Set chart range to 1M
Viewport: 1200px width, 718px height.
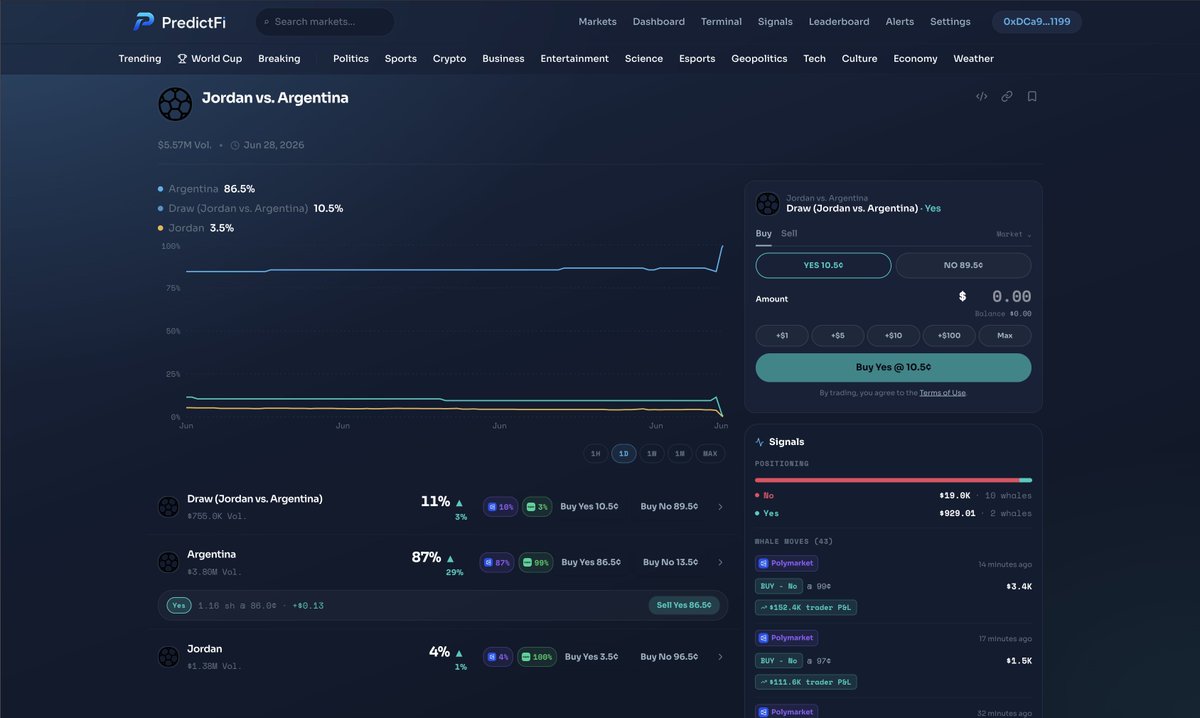click(680, 454)
